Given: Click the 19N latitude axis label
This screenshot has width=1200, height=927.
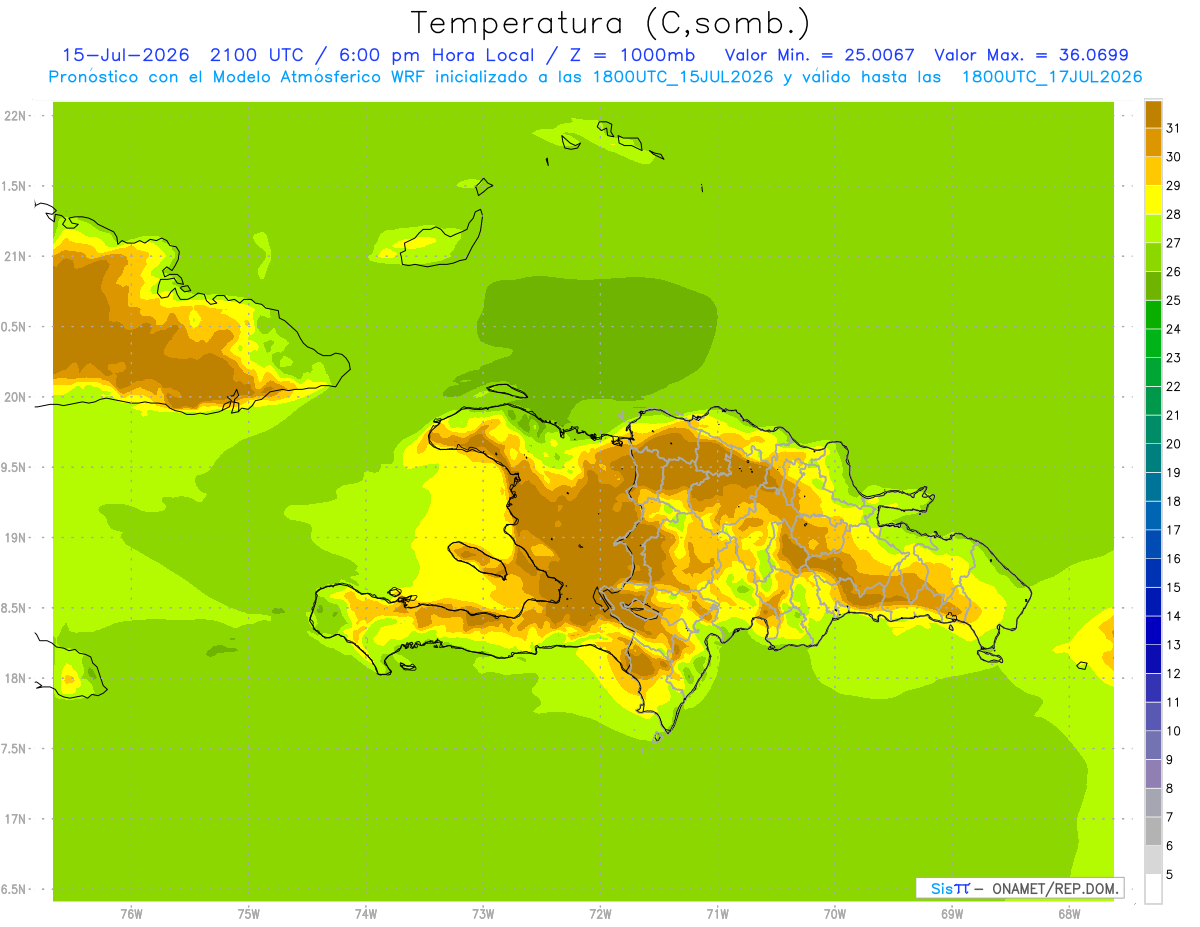Looking at the screenshot, I should click(15, 538).
